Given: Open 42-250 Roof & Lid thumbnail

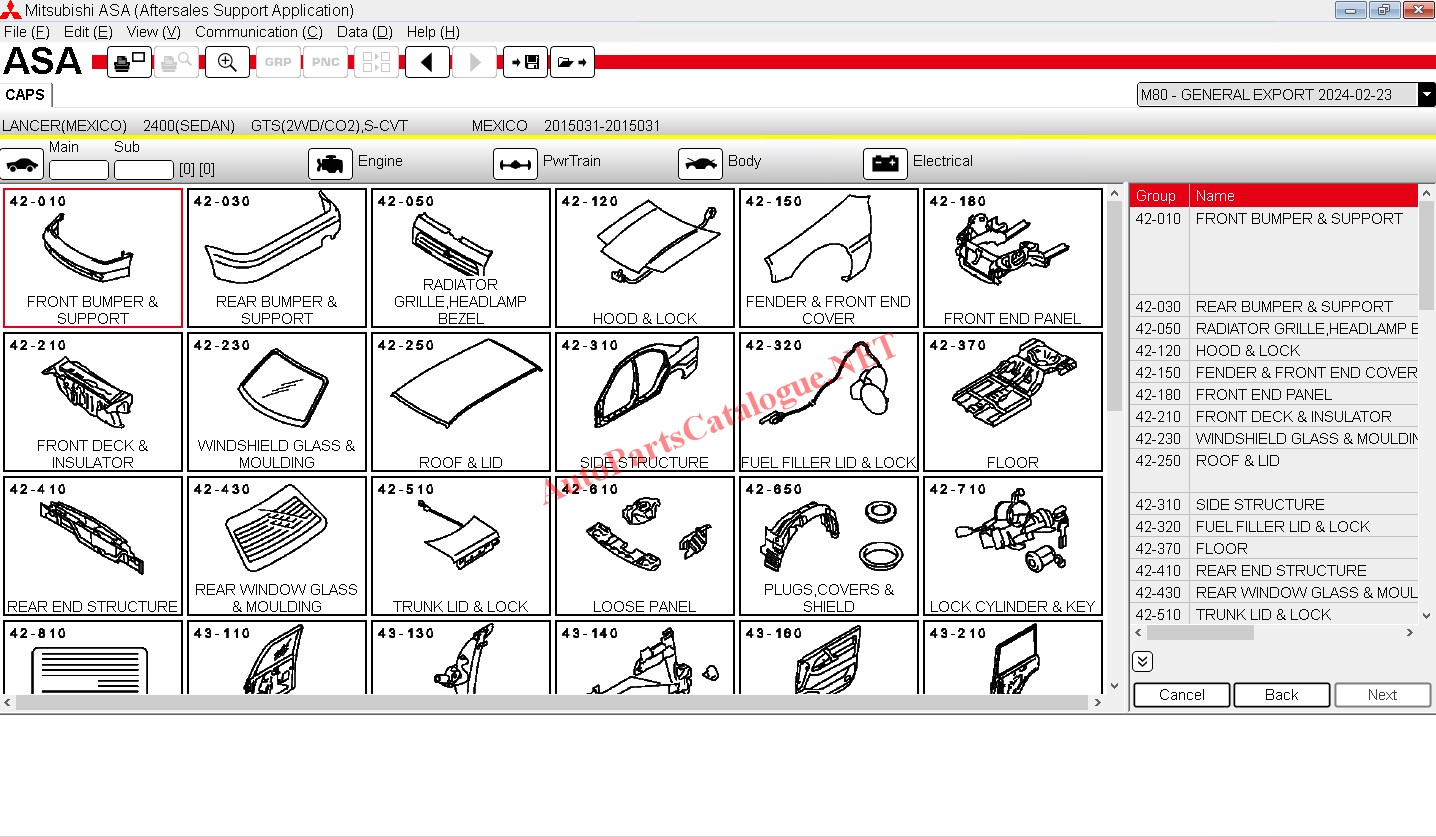Looking at the screenshot, I should pos(461,402).
